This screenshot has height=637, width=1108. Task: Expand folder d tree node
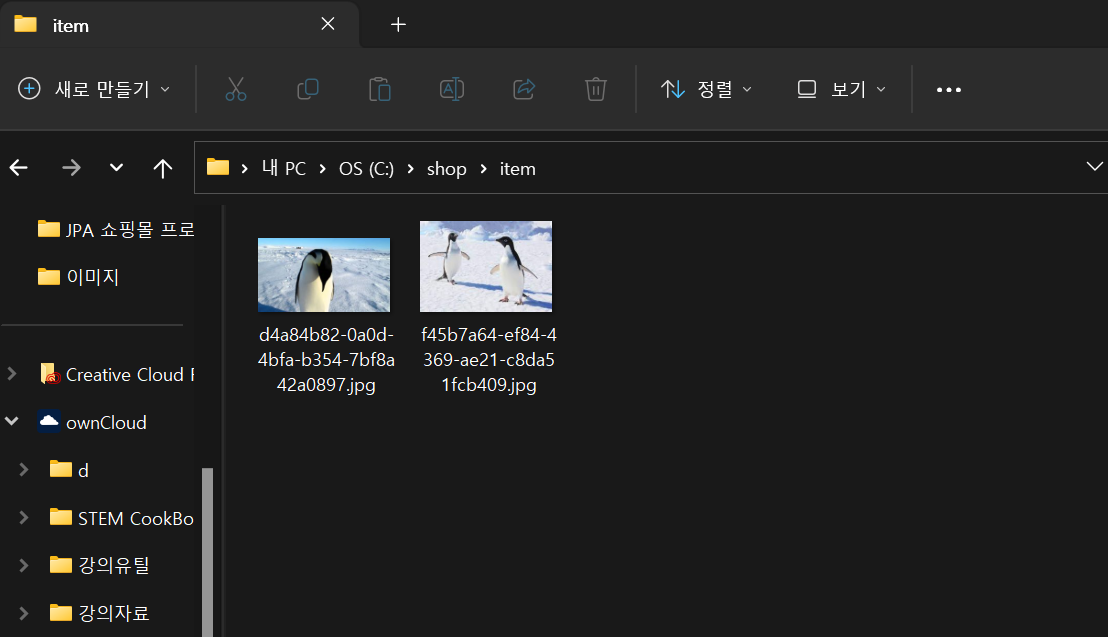pyautogui.click(x=23, y=469)
